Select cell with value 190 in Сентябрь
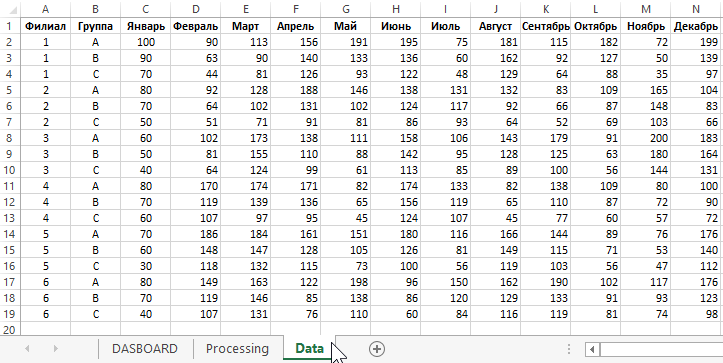The image size is (723, 363). pyautogui.click(x=545, y=282)
